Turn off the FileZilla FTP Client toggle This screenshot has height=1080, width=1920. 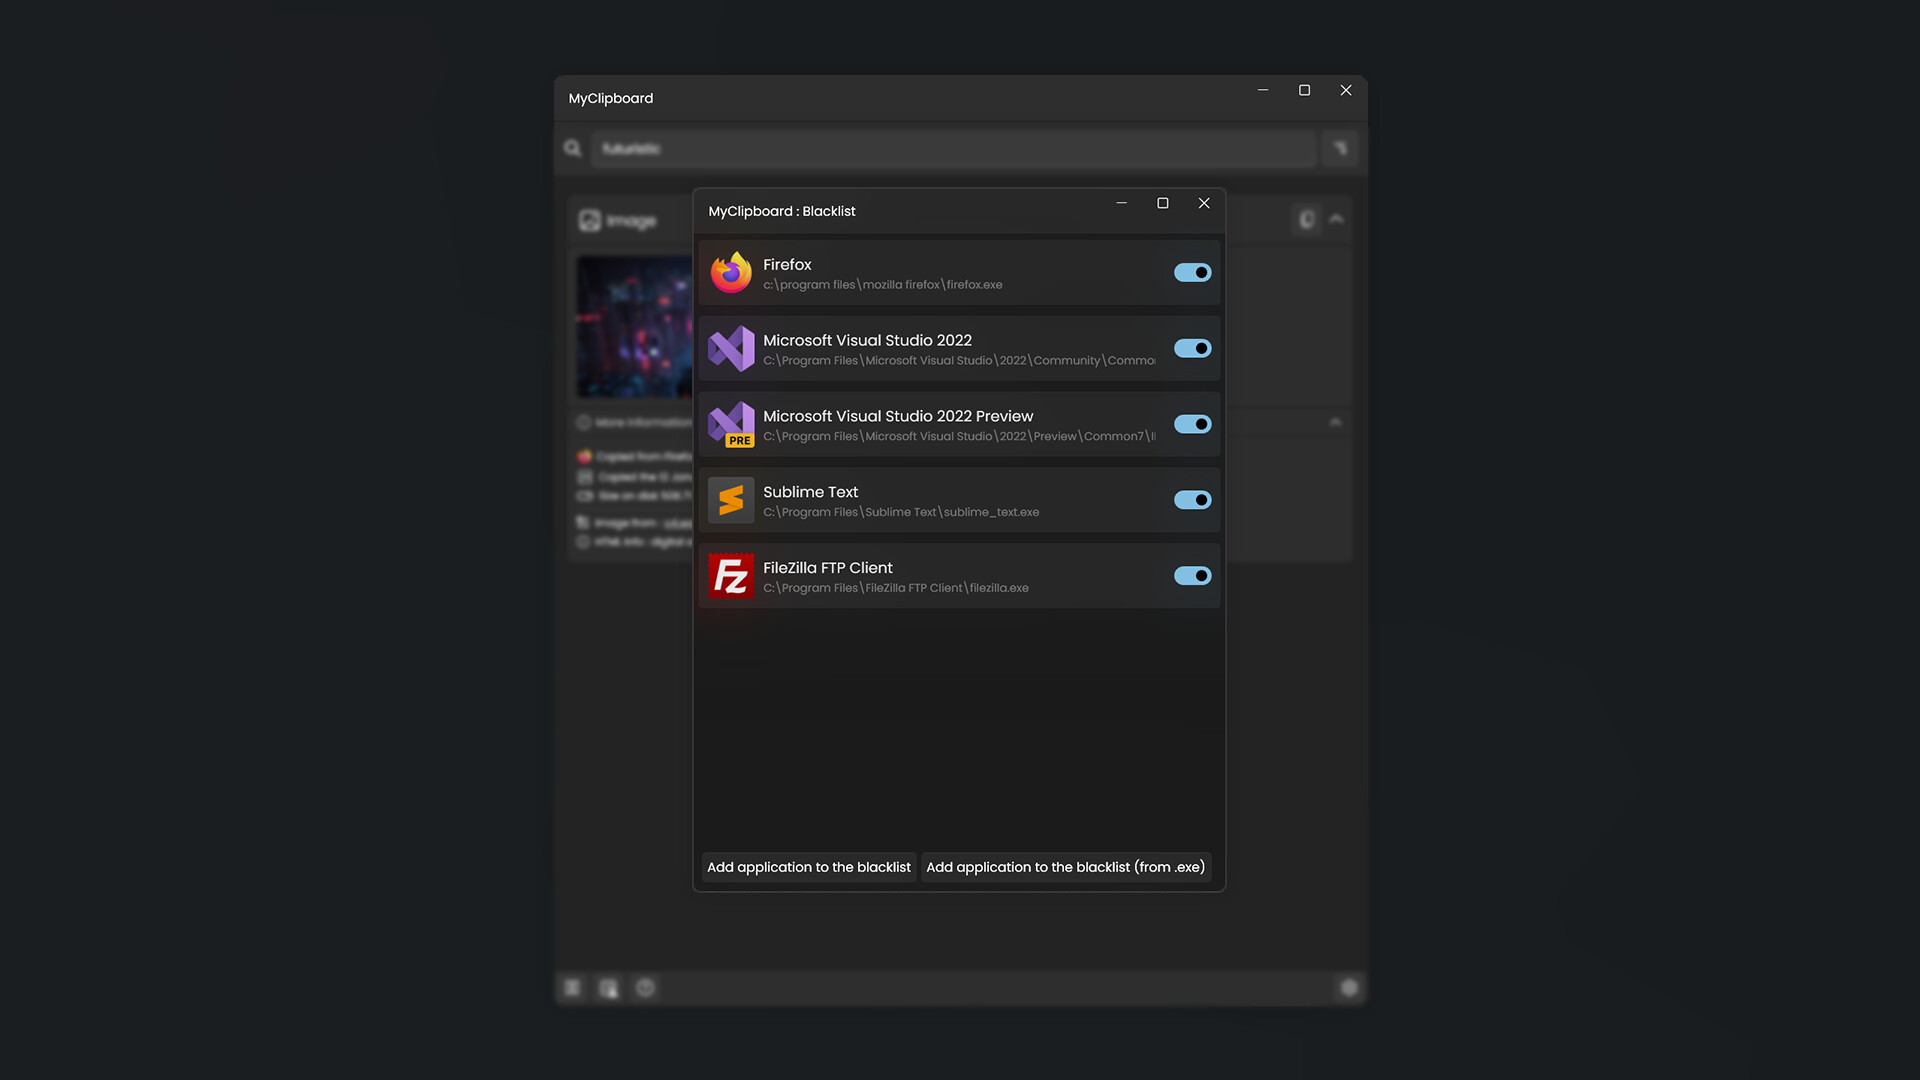point(1192,576)
